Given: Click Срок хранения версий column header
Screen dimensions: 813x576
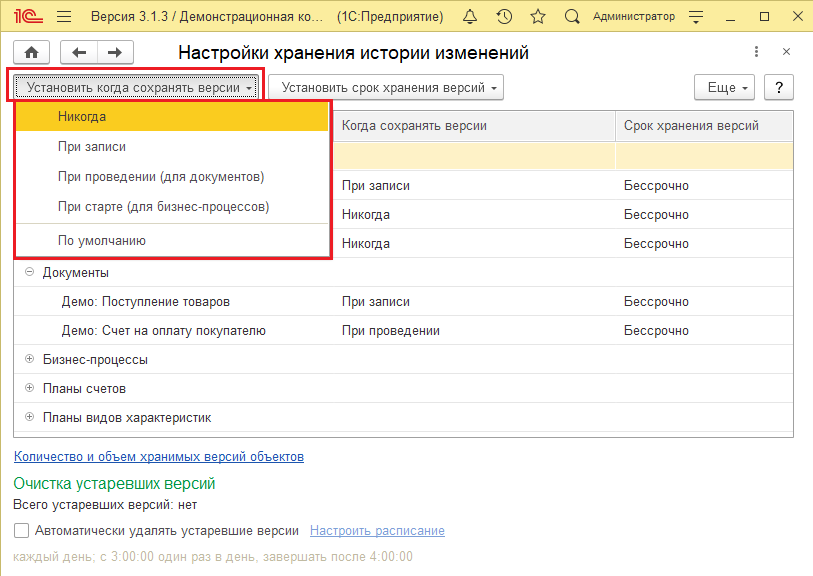Looking at the screenshot, I should pos(704,126).
